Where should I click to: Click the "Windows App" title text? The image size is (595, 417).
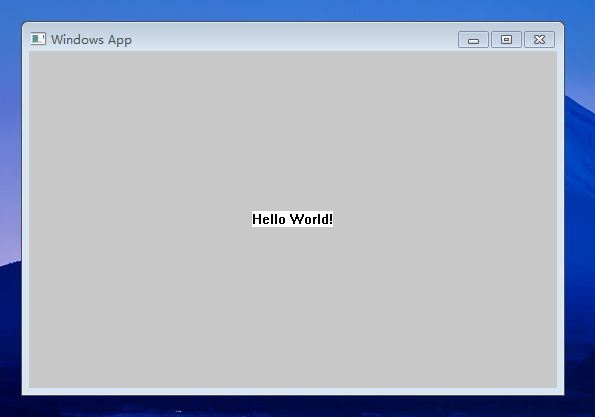(91, 40)
